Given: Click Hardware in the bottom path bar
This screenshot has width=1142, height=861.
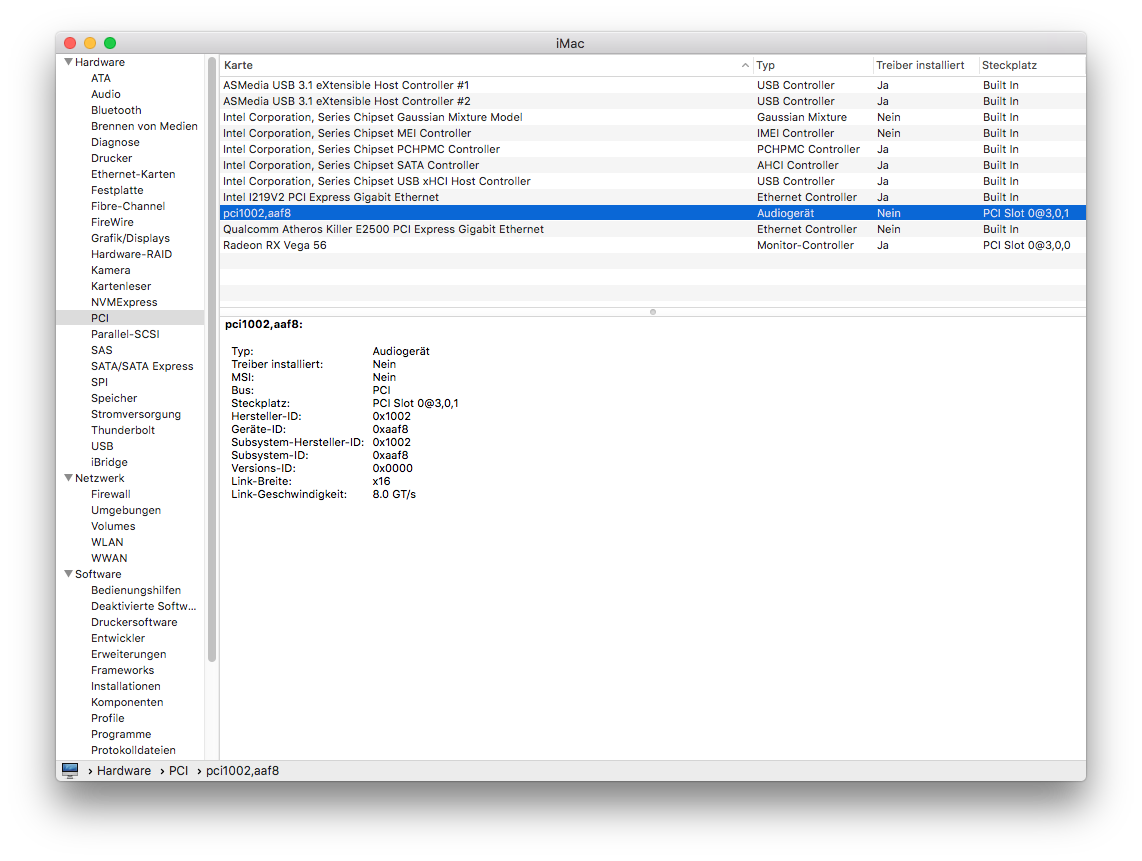Looking at the screenshot, I should (x=124, y=771).
